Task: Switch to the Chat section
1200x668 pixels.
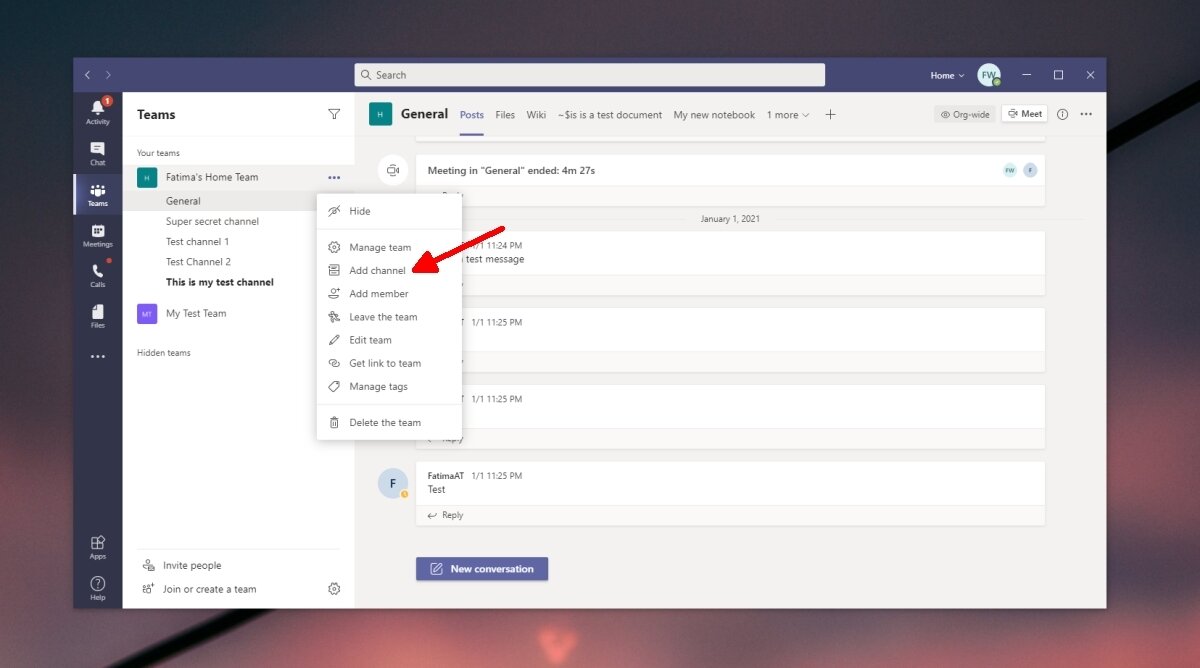Action: pyautogui.click(x=97, y=152)
